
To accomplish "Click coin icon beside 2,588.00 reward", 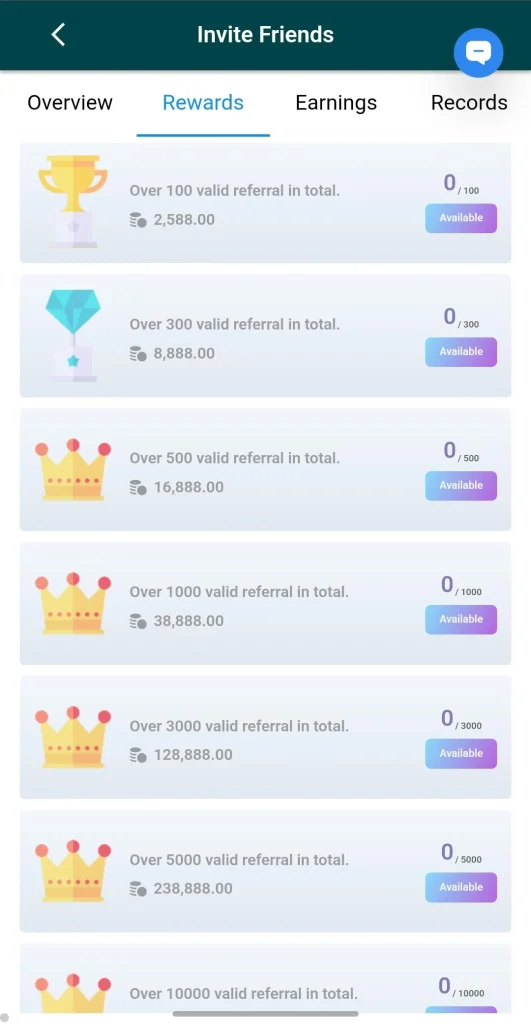I will point(138,220).
